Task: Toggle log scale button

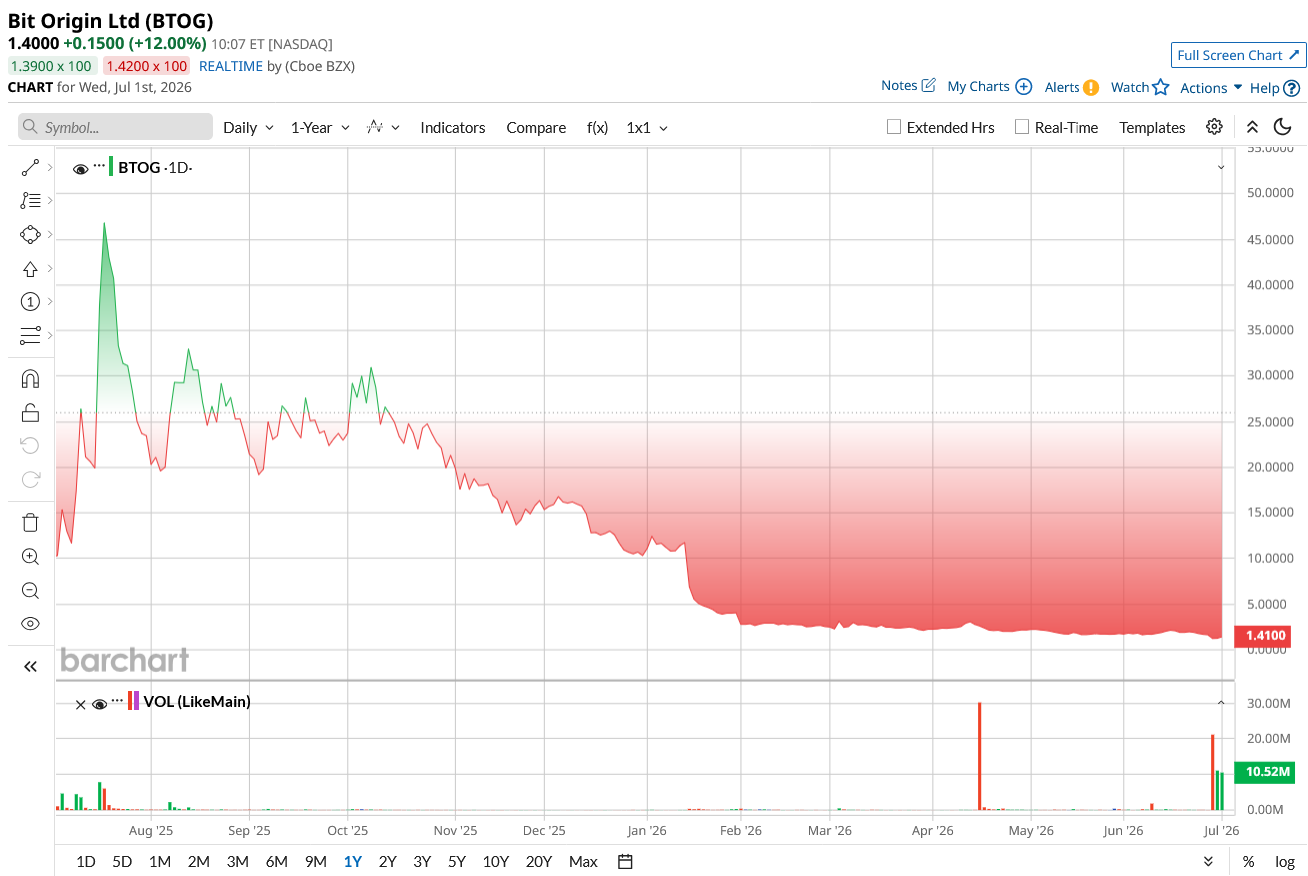Action: point(1285,861)
